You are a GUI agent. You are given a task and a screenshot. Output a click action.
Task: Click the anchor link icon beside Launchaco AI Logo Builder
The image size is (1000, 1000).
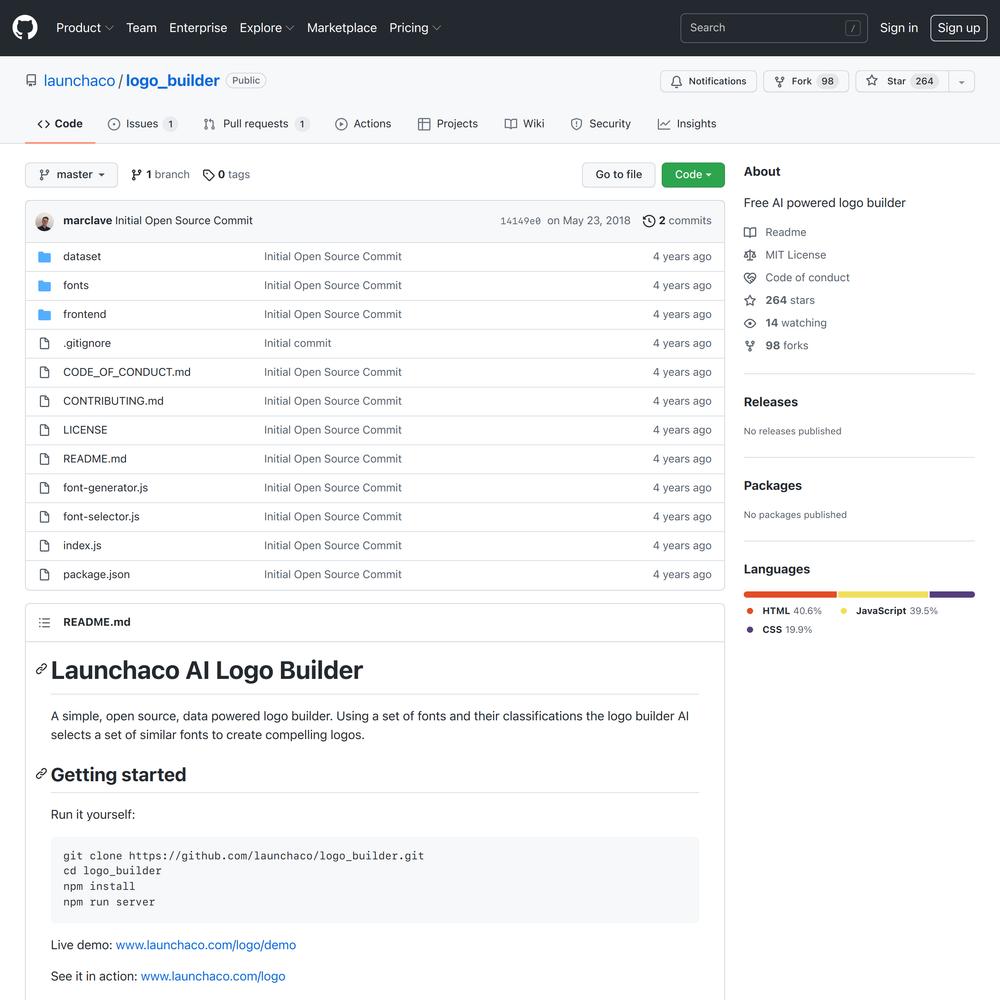(x=41, y=669)
